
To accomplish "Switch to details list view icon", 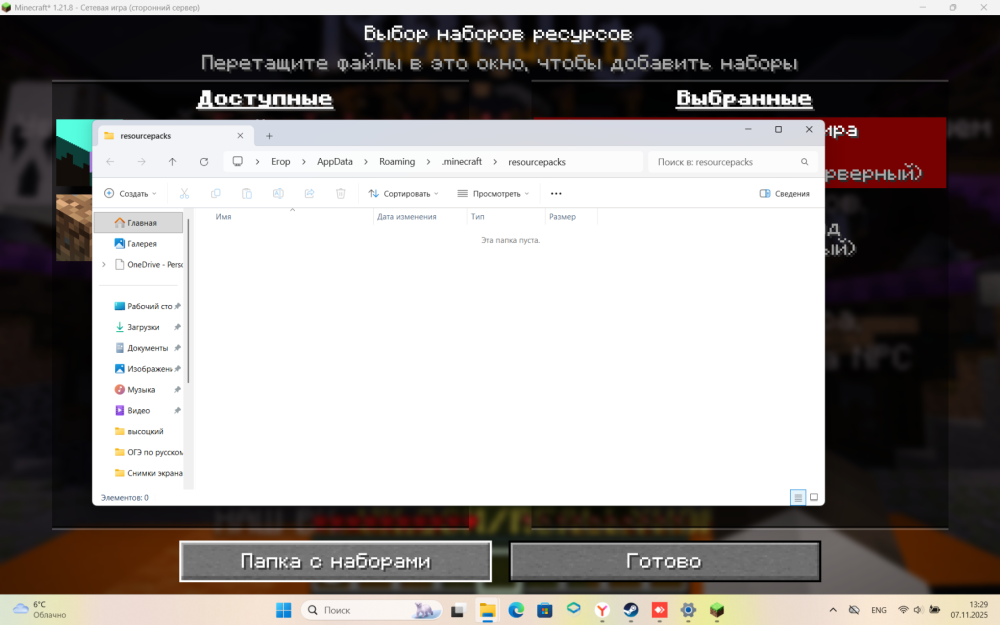I will coord(798,497).
